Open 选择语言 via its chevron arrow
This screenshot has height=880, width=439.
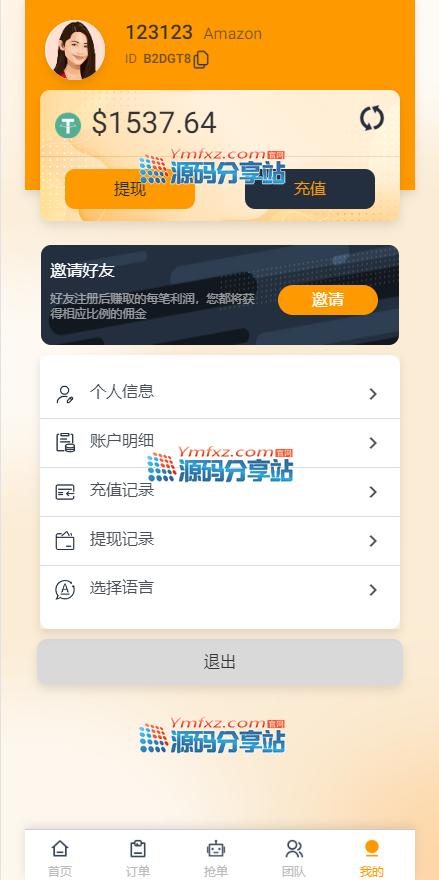point(373,590)
